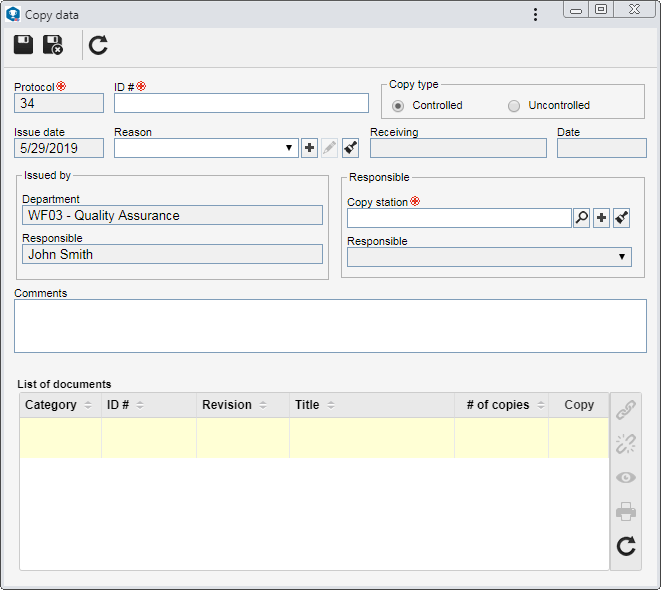The height and width of the screenshot is (590, 661).
Task: Clear the Reason field with brush icon
Action: point(350,148)
